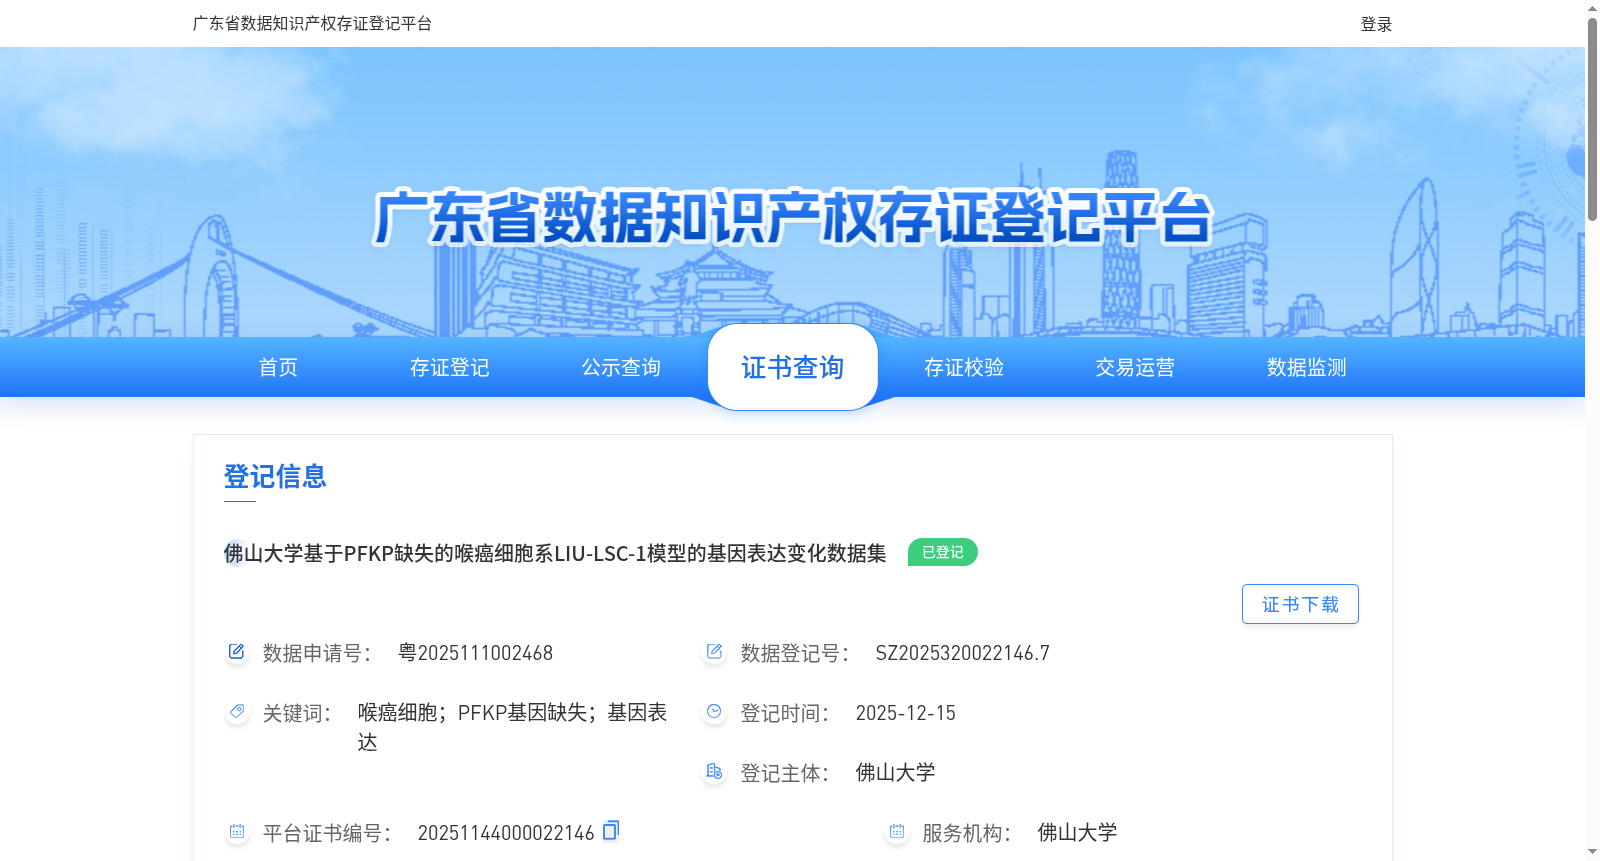Click the dataset title starting with 佛山大学基于PFKP
The width and height of the screenshot is (1600, 861).
[555, 553]
